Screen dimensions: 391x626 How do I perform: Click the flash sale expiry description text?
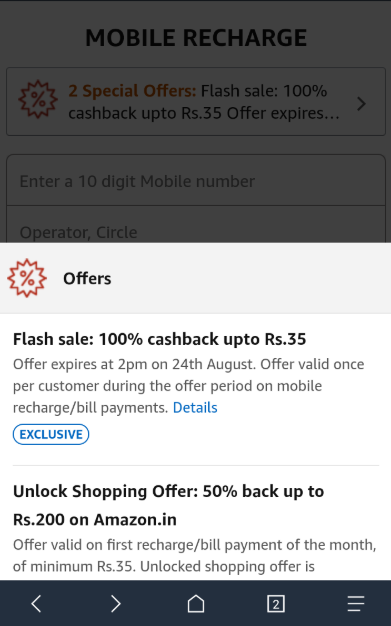pyautogui.click(x=189, y=386)
